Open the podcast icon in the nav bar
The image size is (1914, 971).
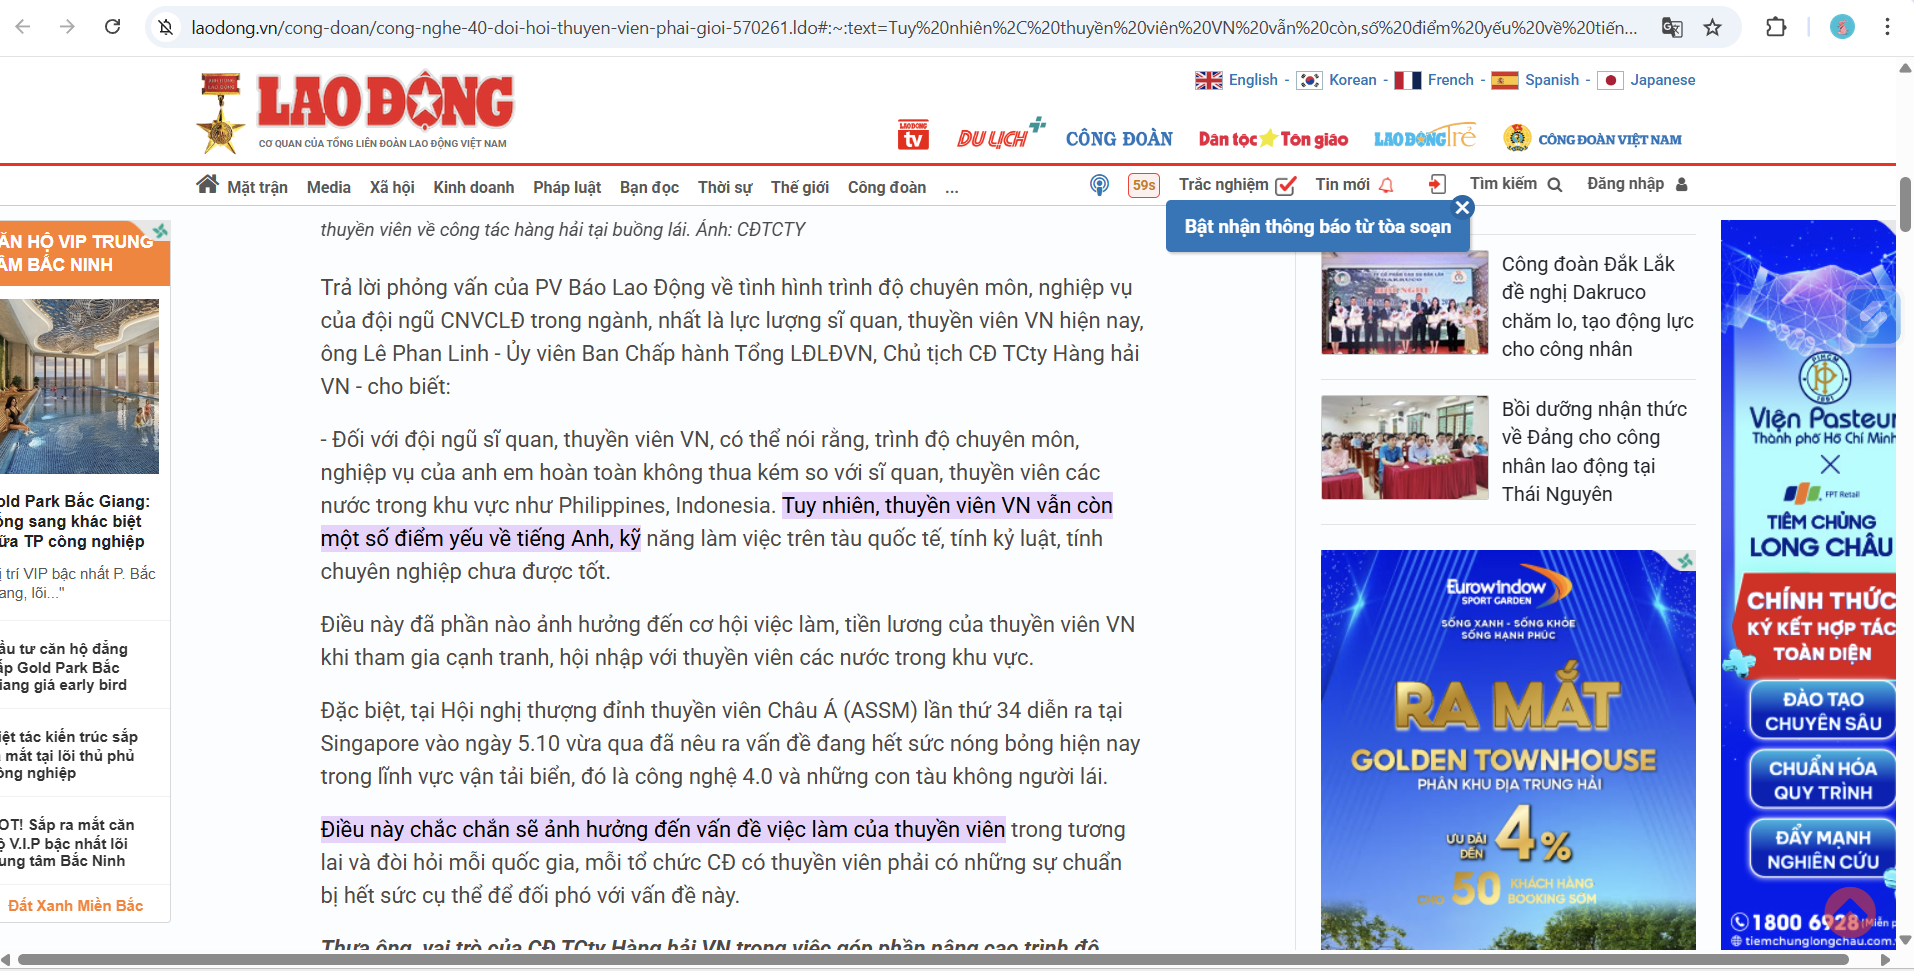(1099, 185)
